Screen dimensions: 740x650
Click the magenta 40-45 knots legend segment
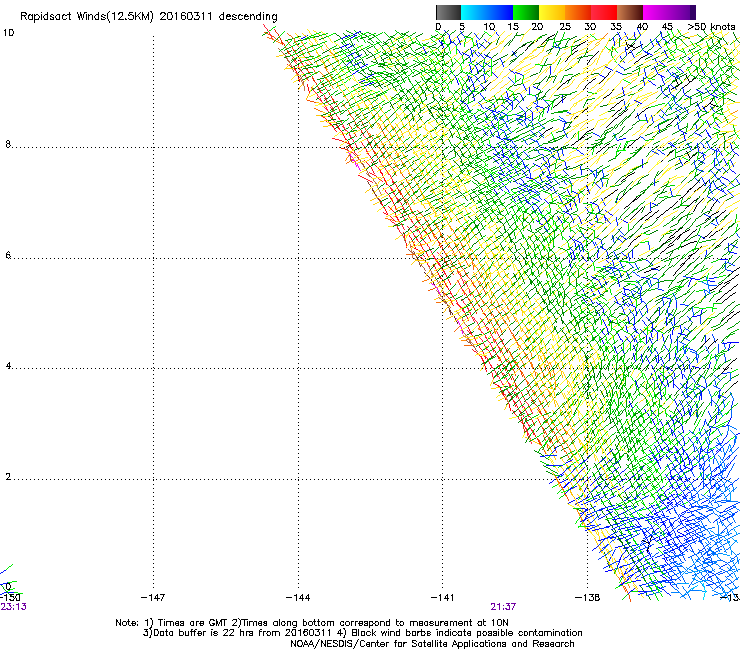point(656,12)
